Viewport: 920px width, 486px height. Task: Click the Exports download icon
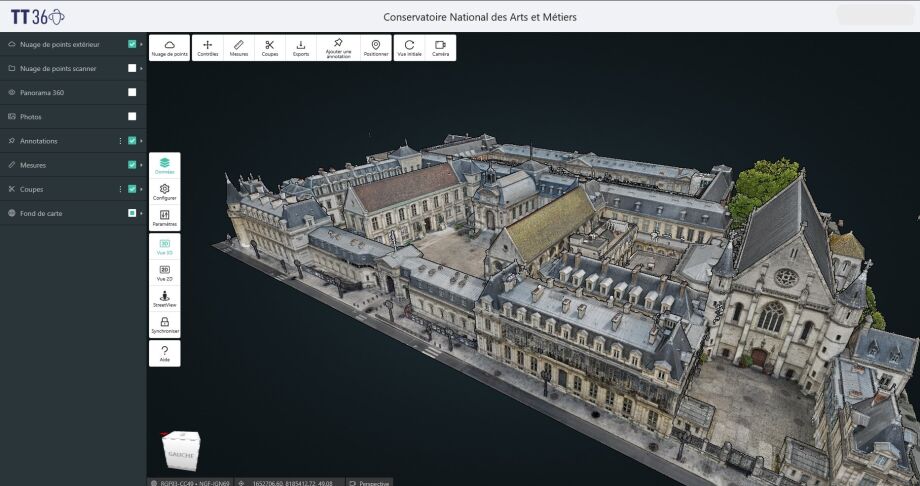coord(301,47)
